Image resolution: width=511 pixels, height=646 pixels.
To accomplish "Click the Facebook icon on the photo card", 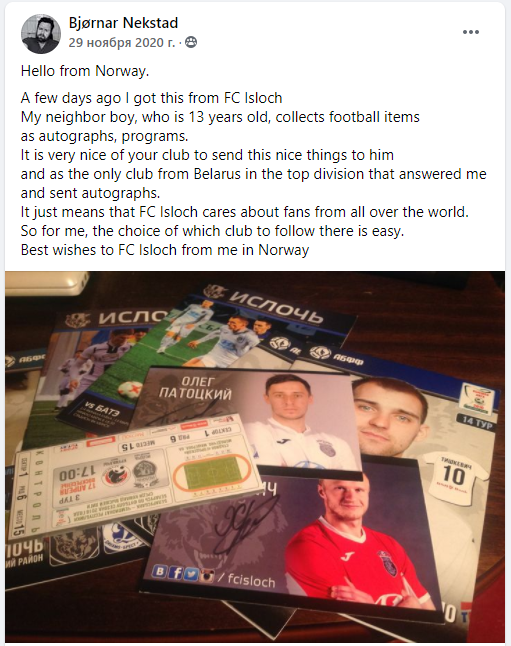I will click(x=177, y=573).
